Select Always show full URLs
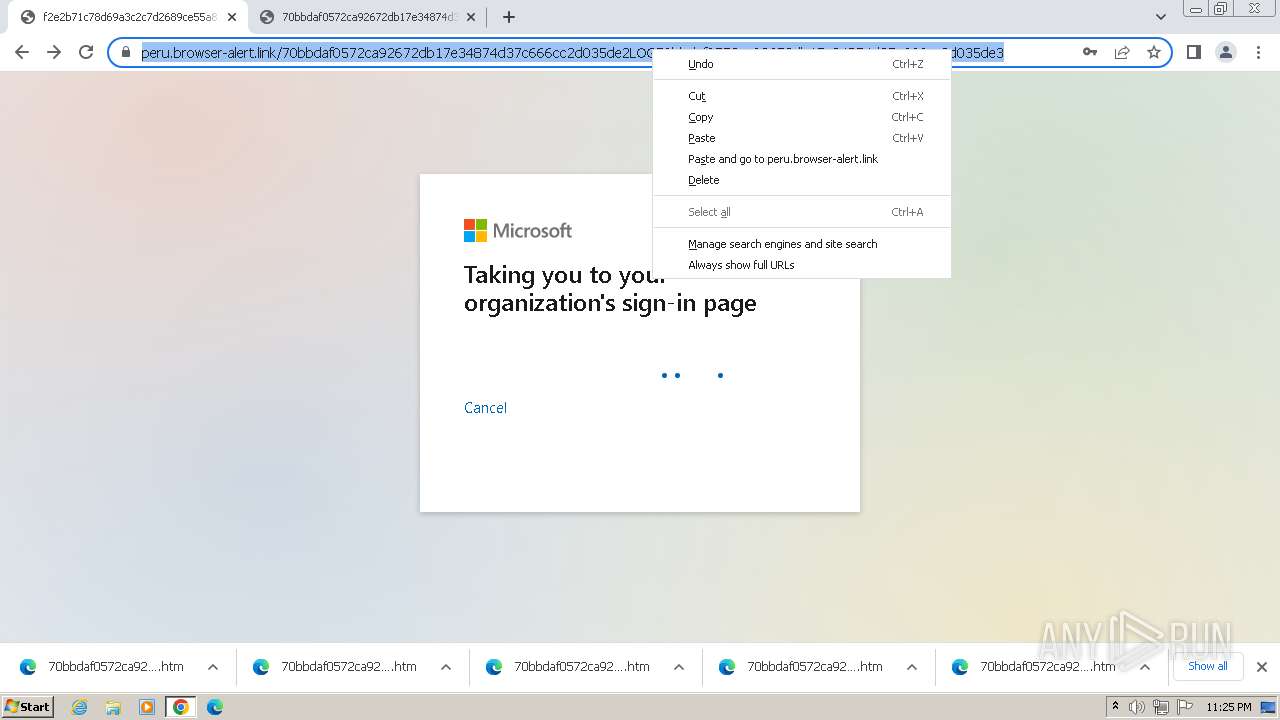Viewport: 1280px width, 720px height. [x=802, y=265]
